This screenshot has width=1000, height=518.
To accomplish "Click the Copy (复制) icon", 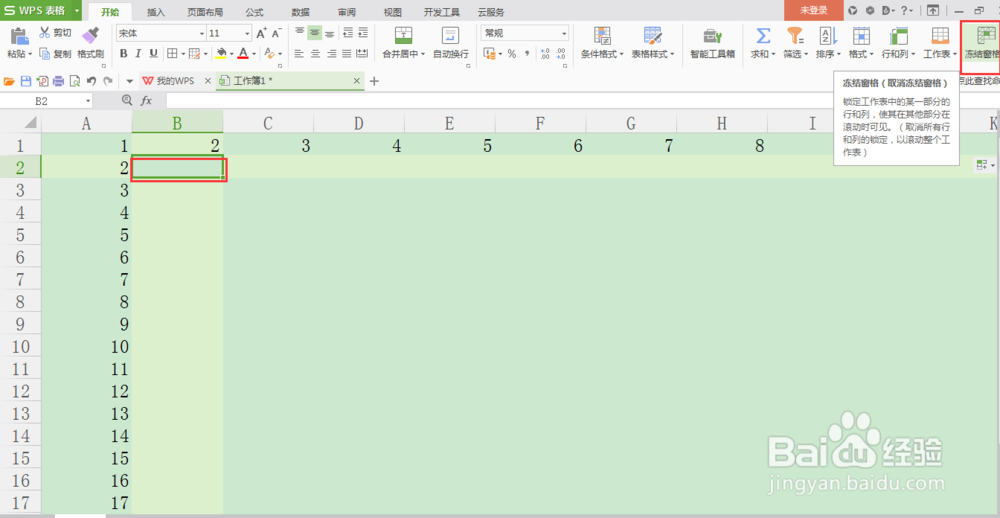I will point(45,54).
